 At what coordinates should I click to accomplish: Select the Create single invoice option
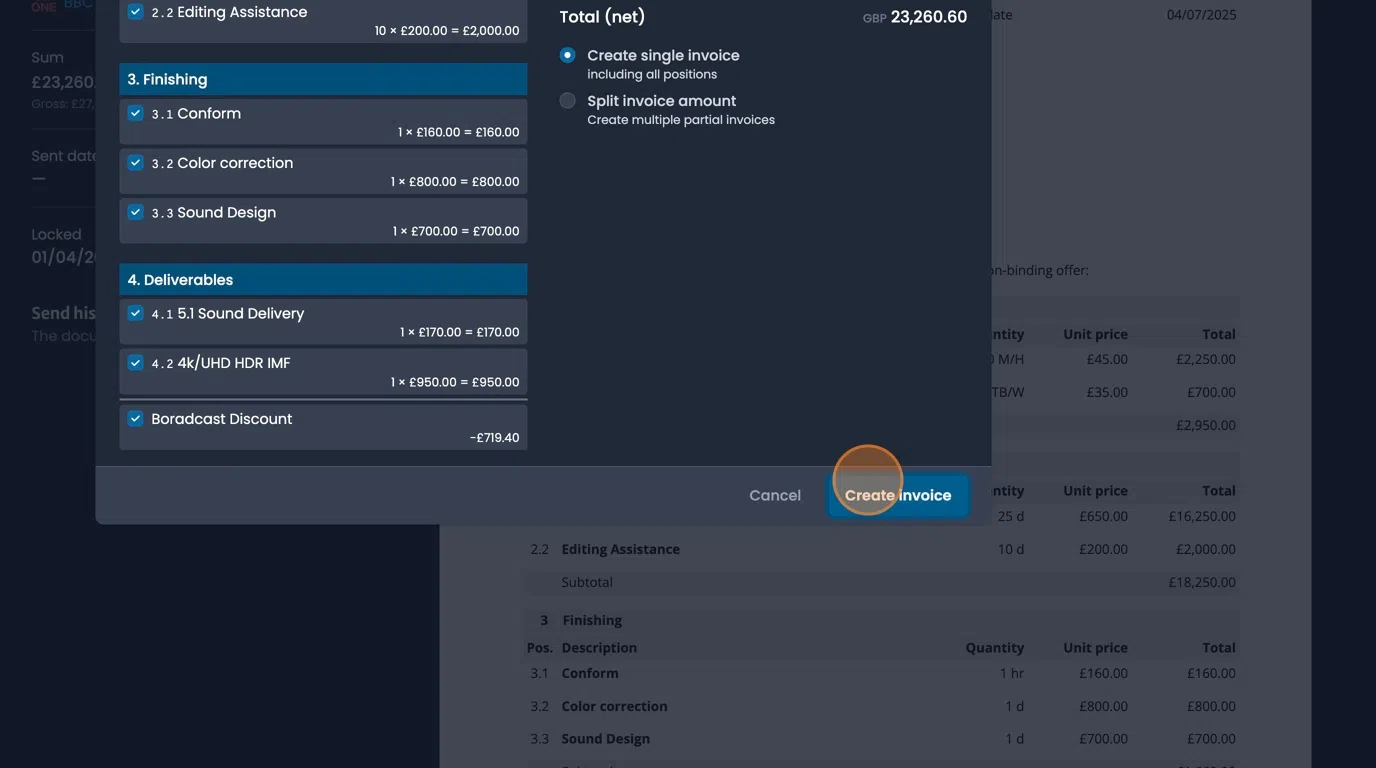tap(567, 55)
